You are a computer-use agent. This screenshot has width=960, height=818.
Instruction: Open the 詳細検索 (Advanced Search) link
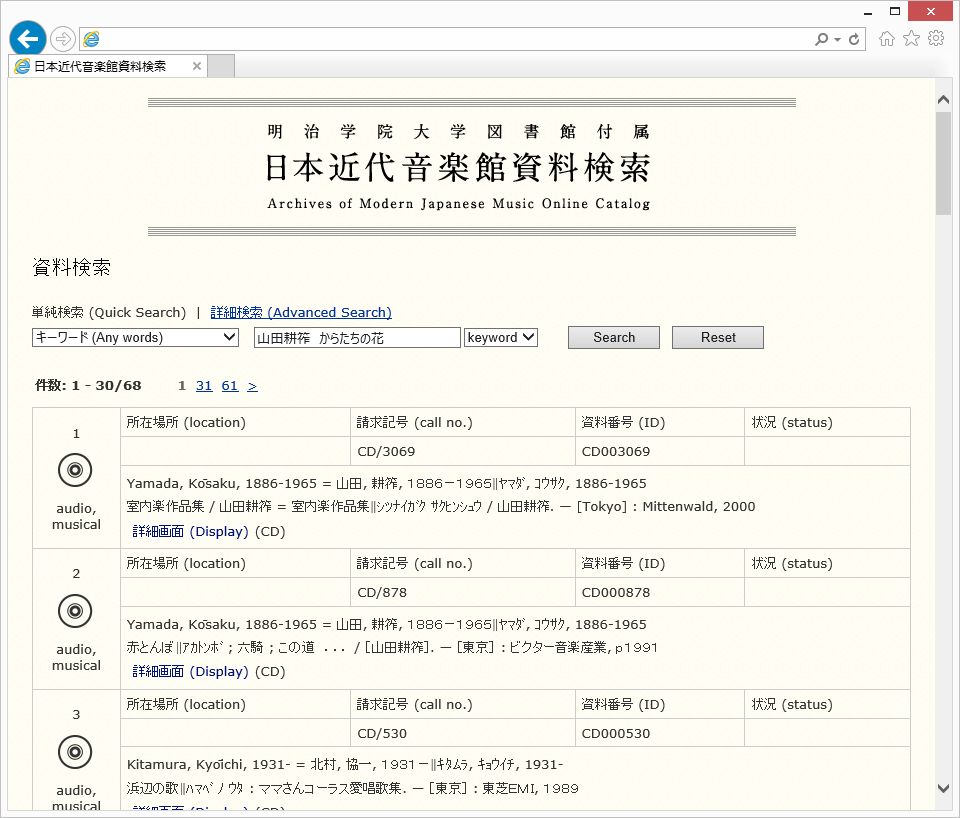(x=301, y=313)
